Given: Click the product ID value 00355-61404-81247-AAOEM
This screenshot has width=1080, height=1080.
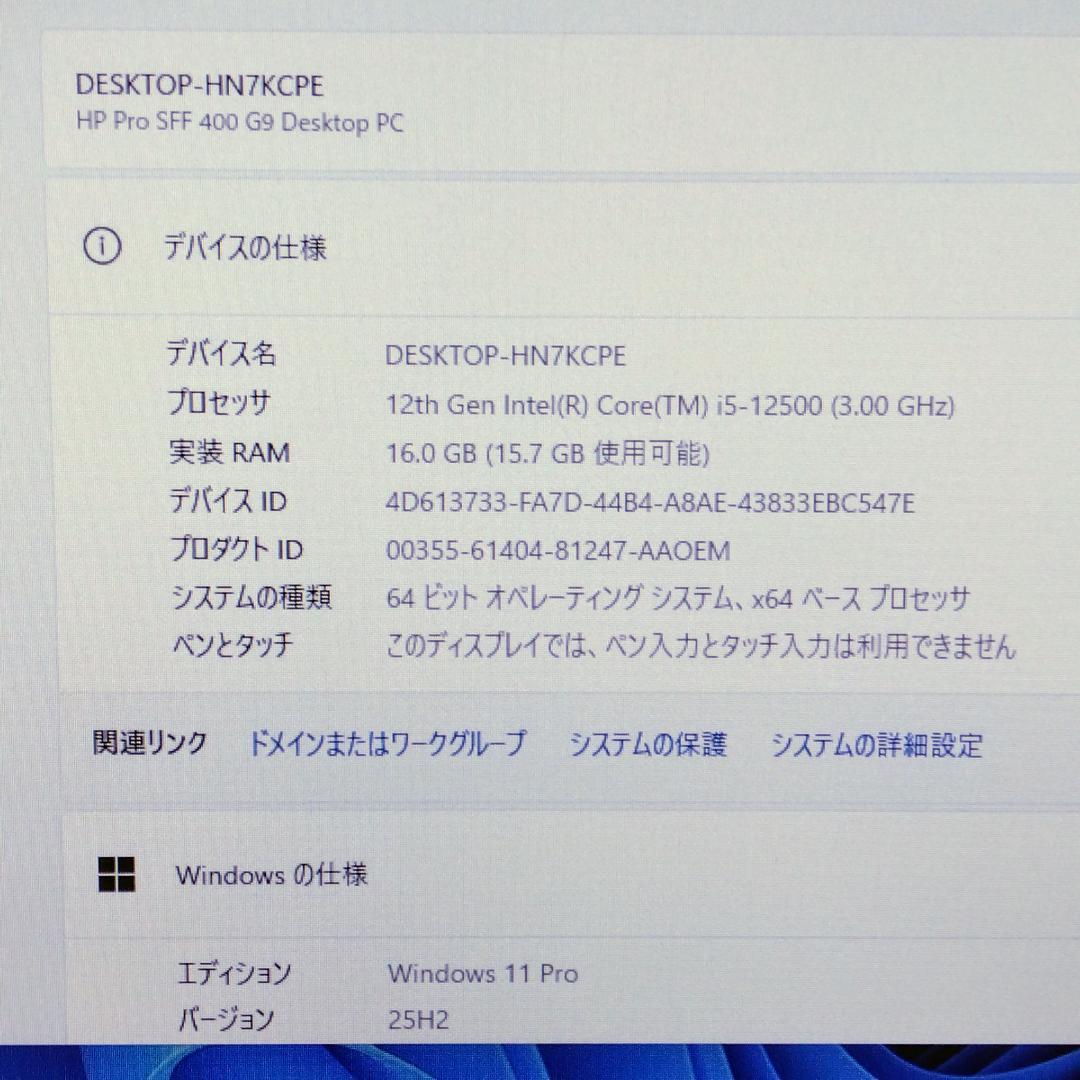Looking at the screenshot, I should [x=558, y=550].
